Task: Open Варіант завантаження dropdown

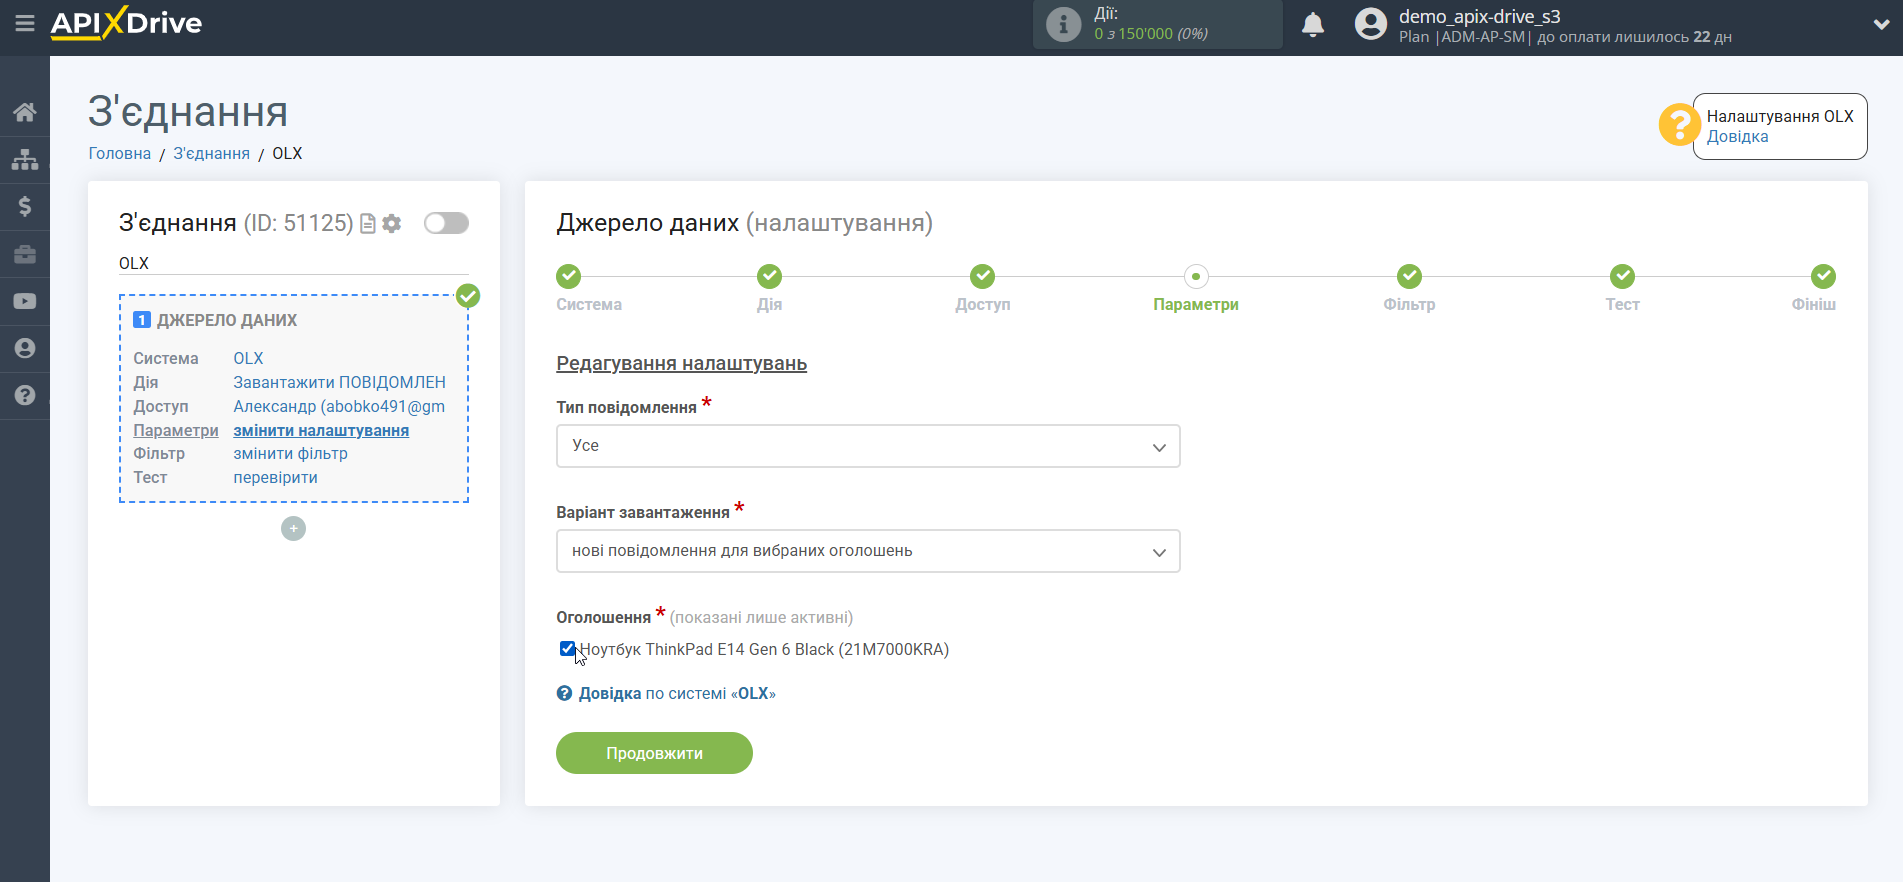Action: coord(868,551)
